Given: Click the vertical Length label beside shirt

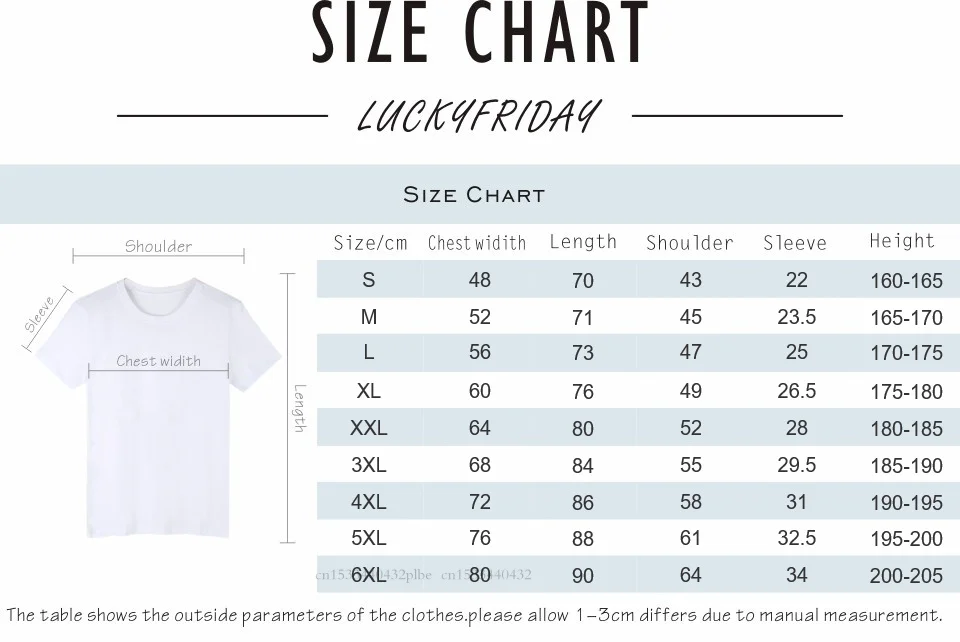Looking at the screenshot, I should pos(299,408).
